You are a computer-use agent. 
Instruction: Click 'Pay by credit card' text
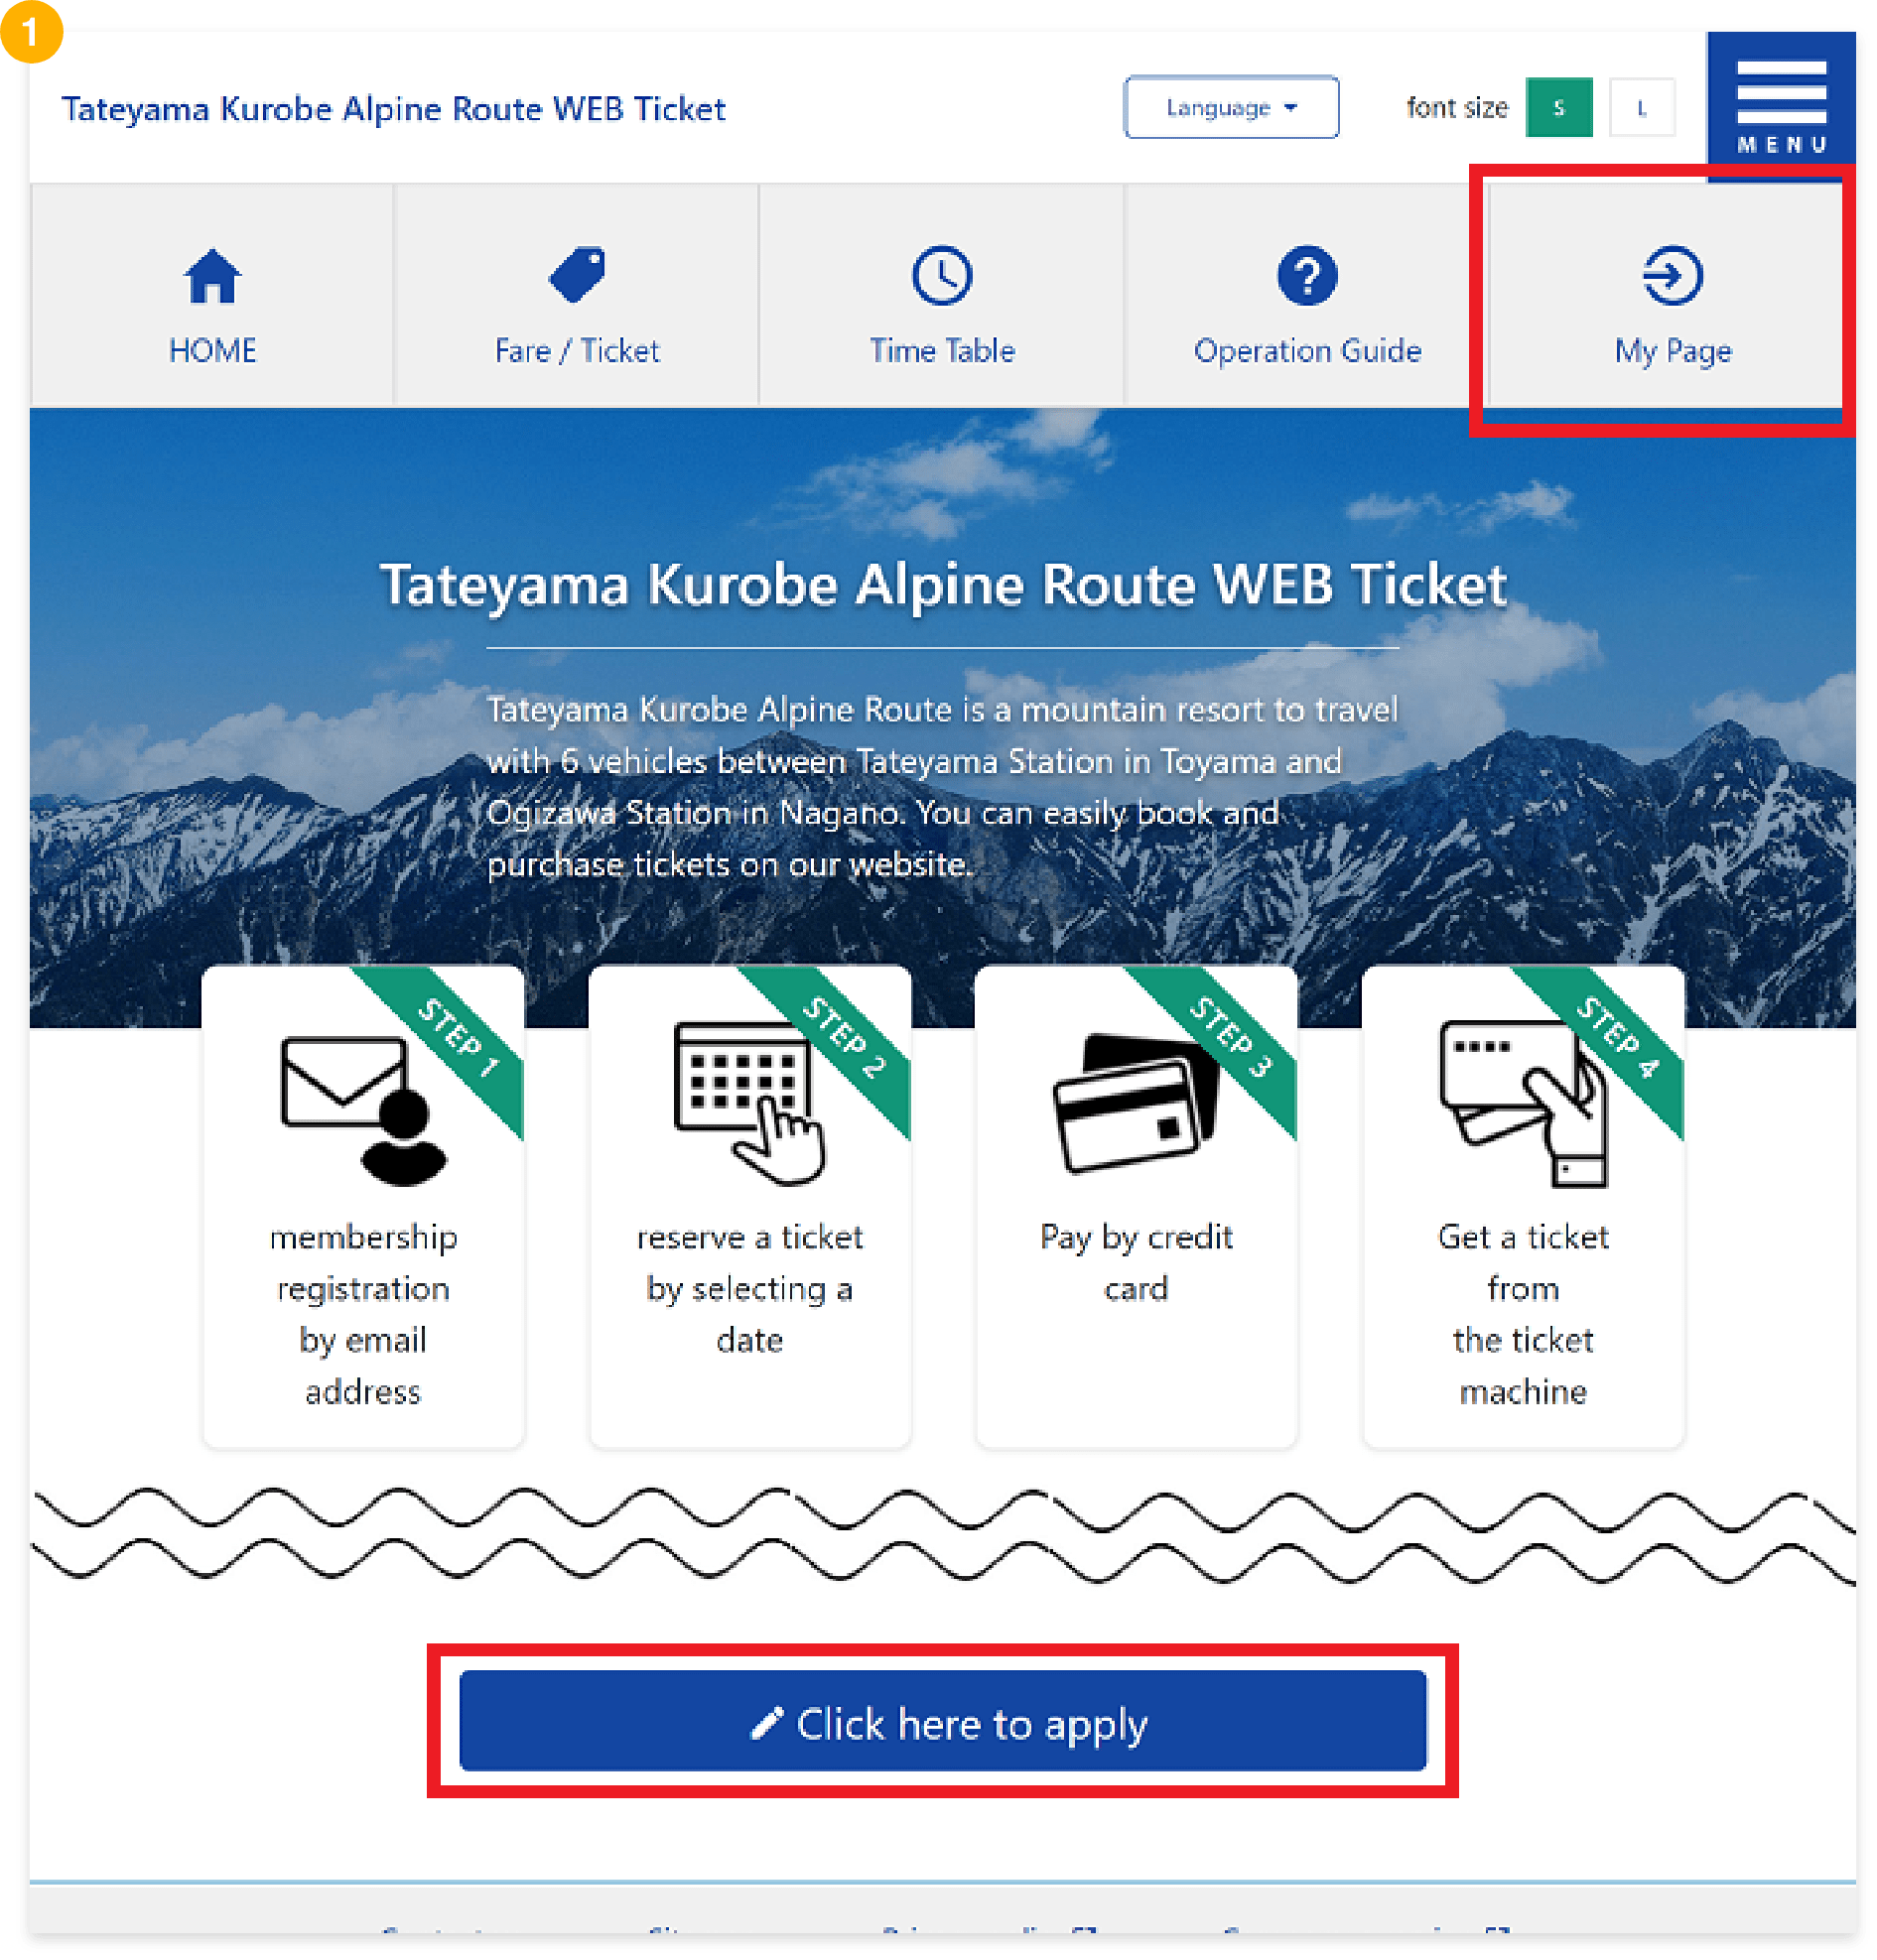pos(1135,1262)
